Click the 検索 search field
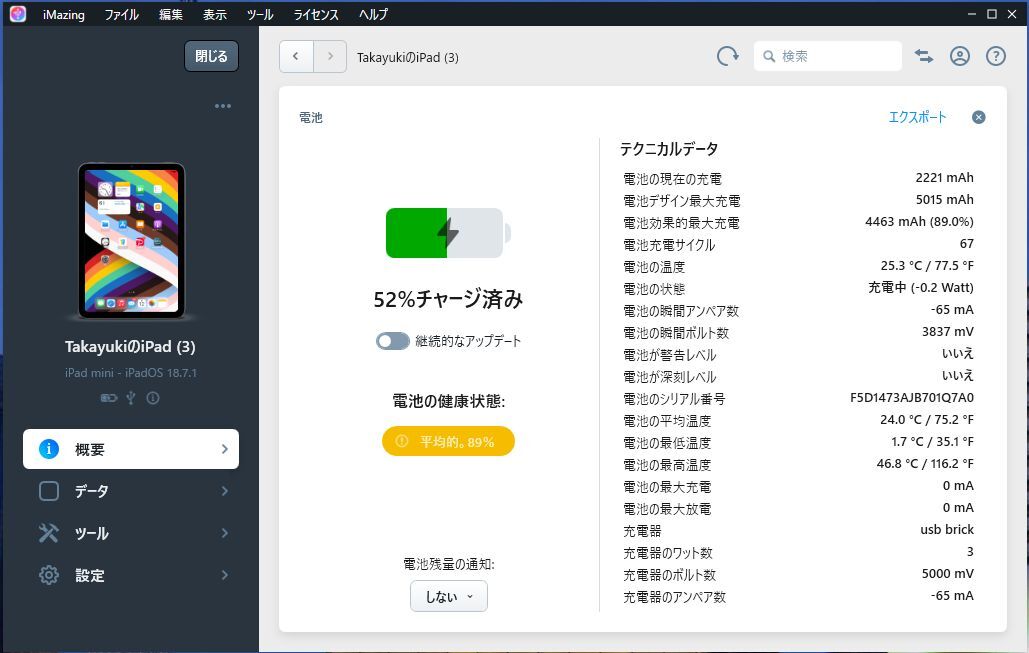The height and width of the screenshot is (653, 1029). point(828,56)
